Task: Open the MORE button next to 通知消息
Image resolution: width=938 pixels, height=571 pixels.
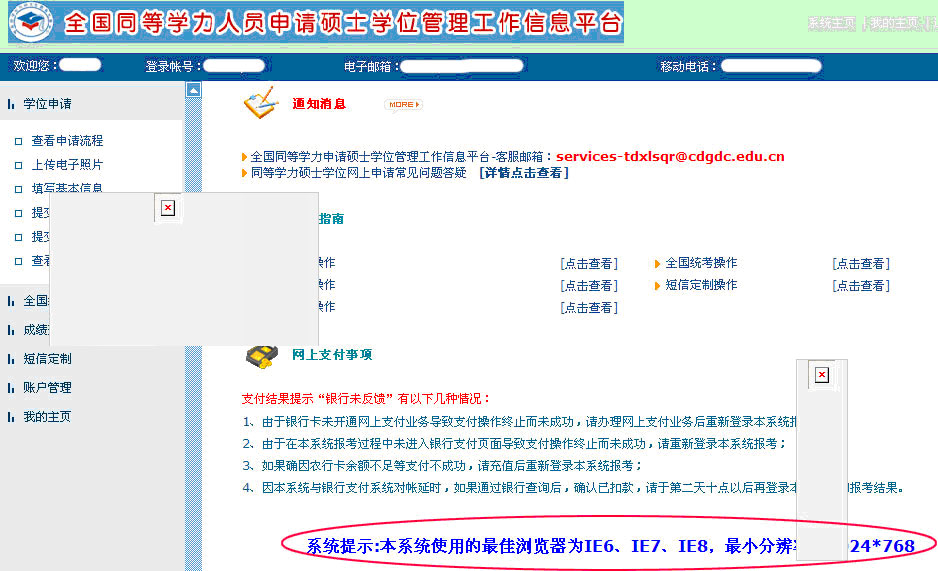Action: click(x=403, y=105)
